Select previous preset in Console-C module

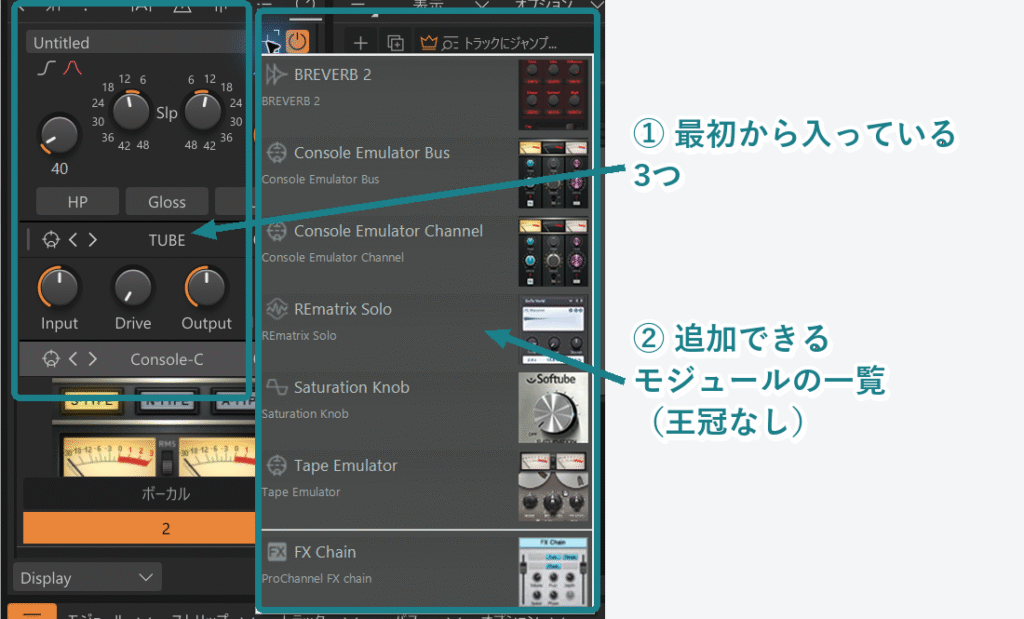click(x=73, y=359)
